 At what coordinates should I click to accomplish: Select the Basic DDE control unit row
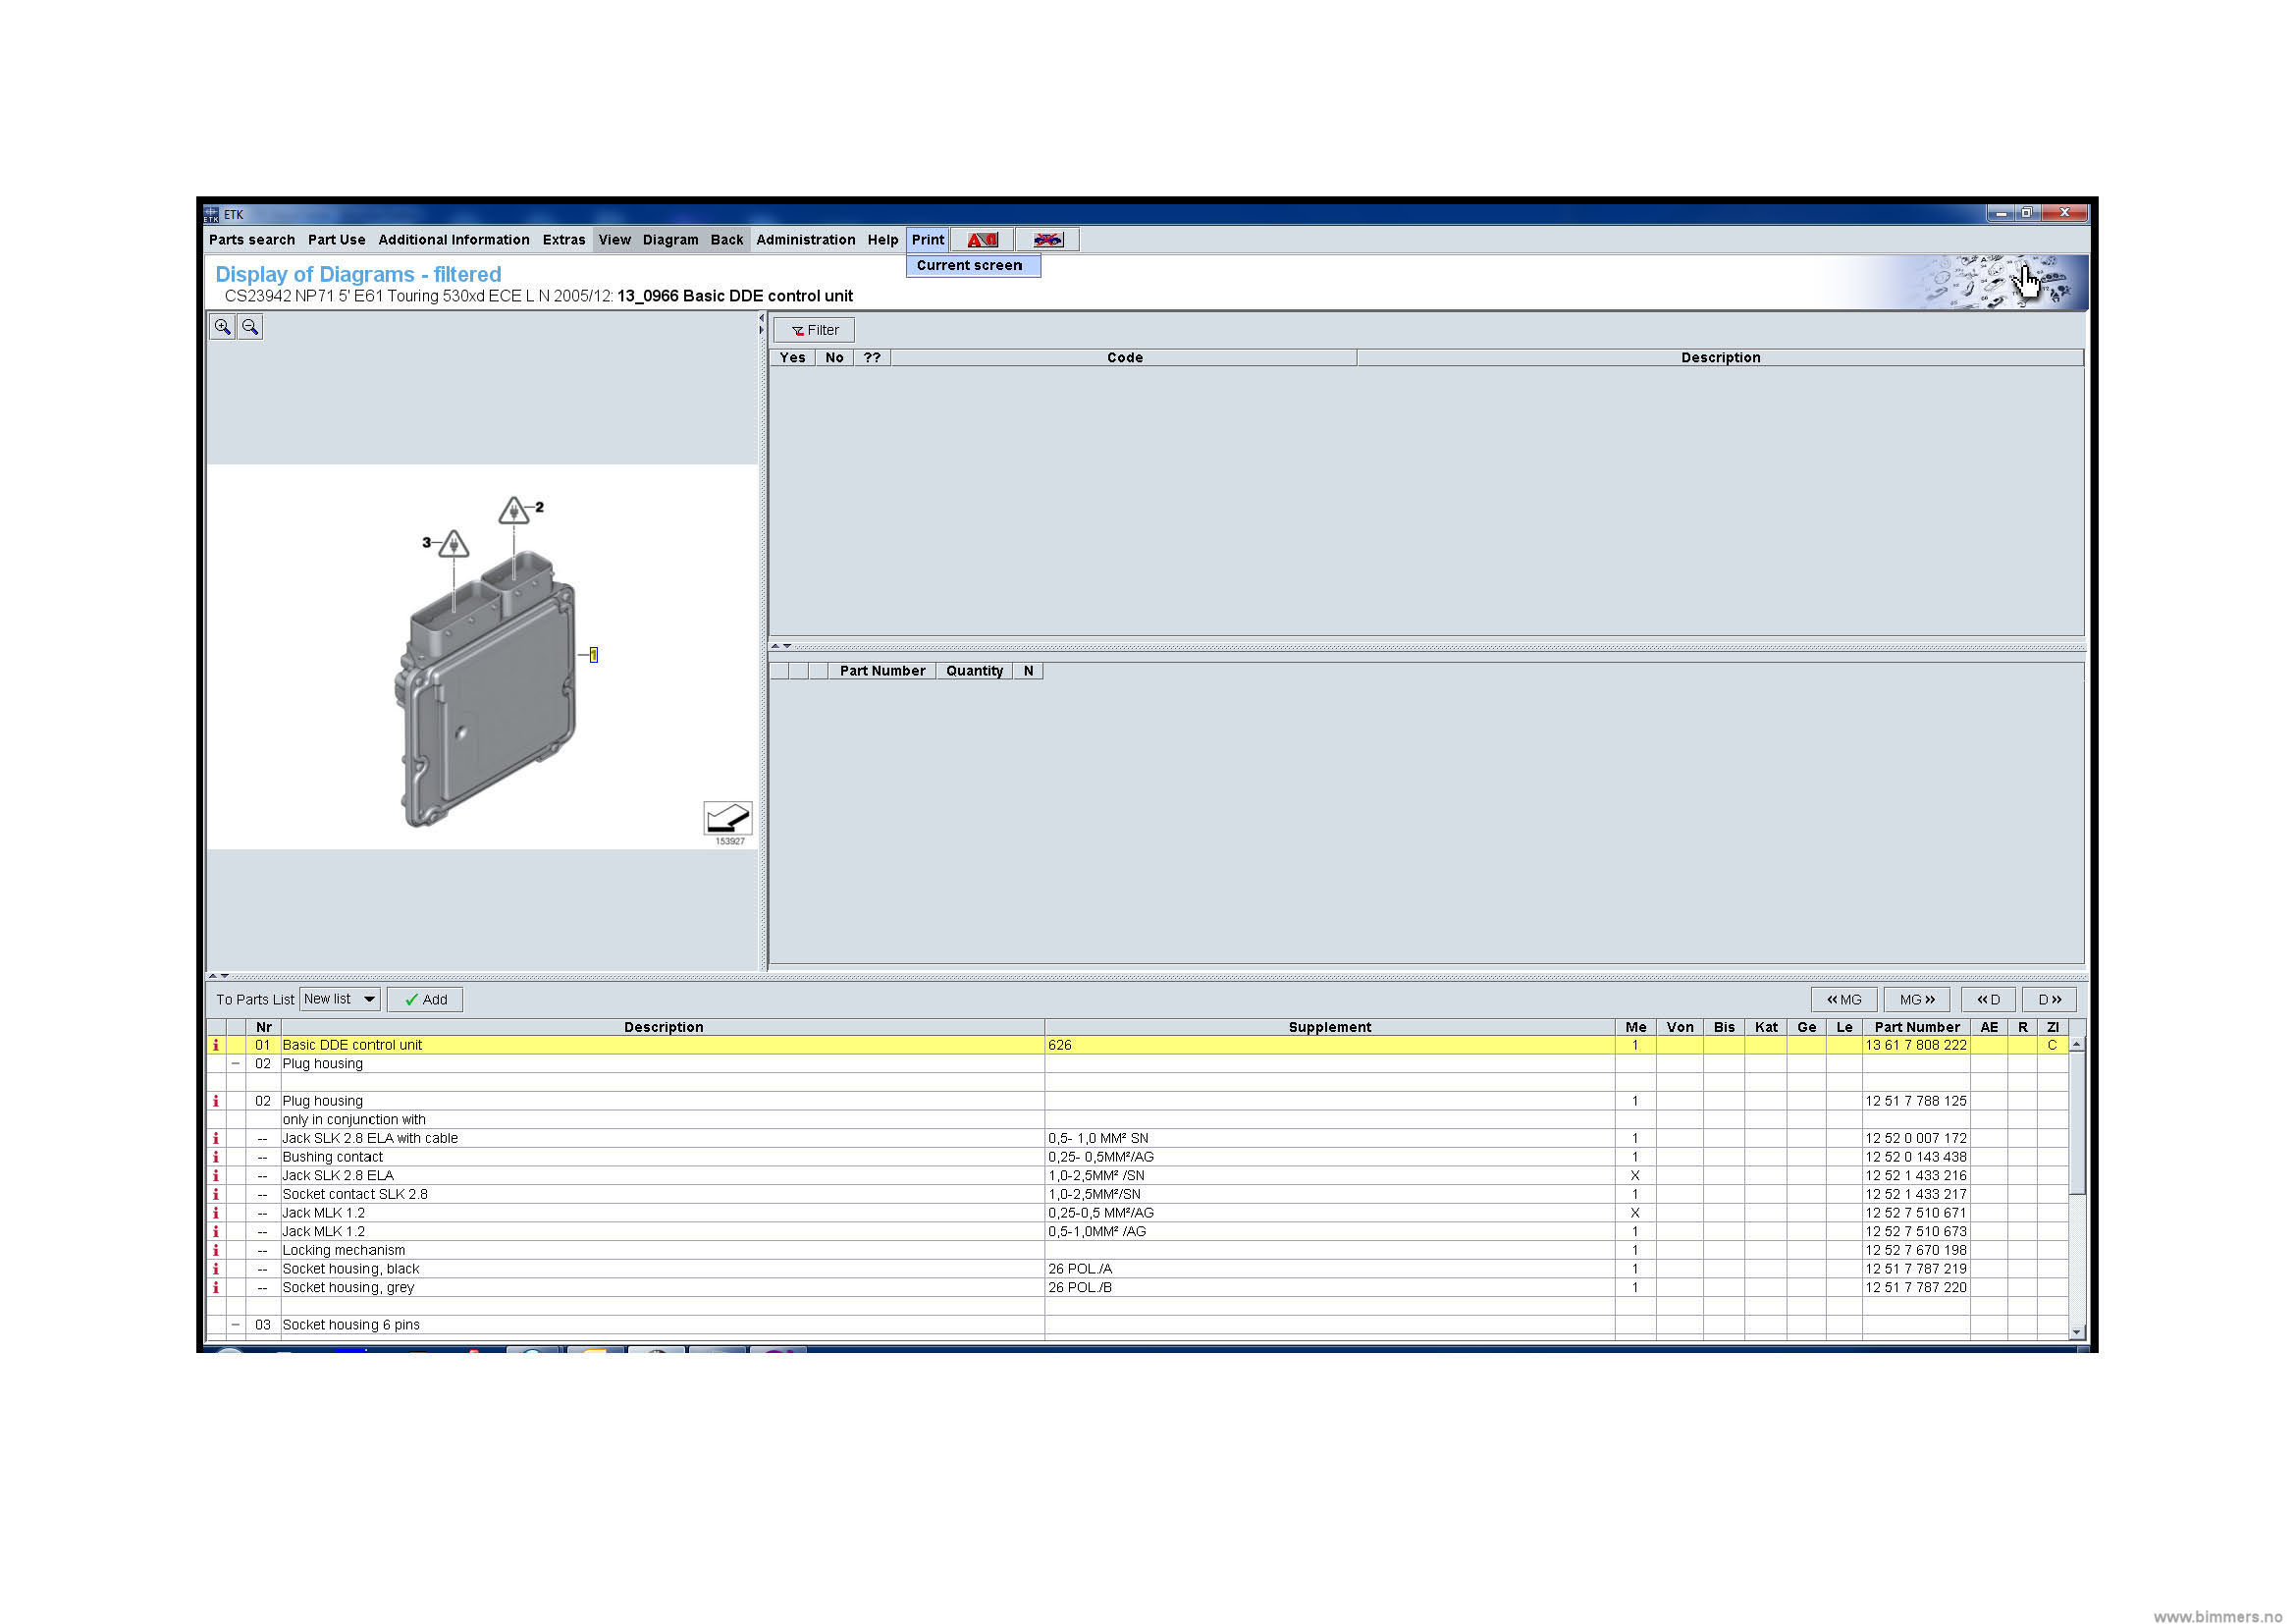pos(1137,1045)
